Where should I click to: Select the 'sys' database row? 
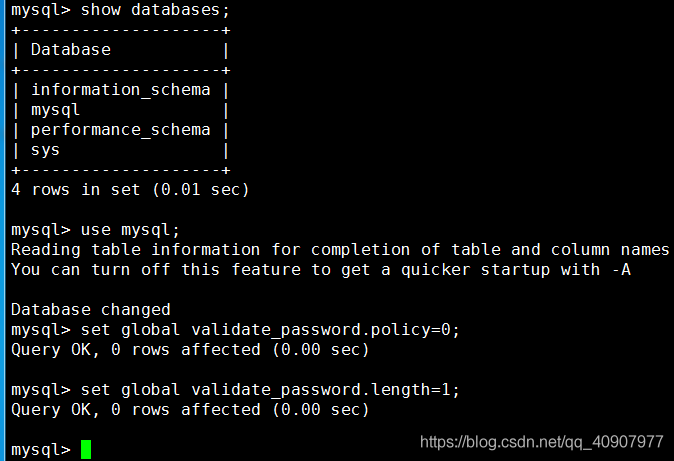point(45,149)
